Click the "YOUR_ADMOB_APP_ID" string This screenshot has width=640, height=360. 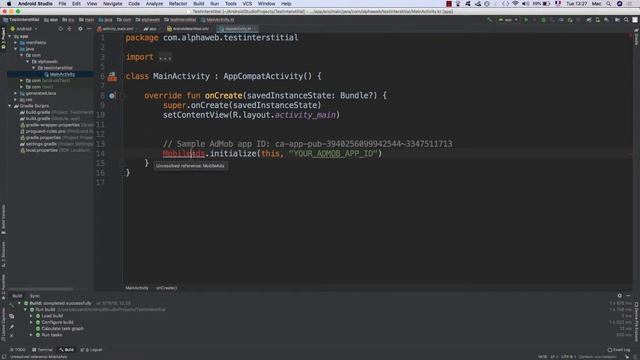[333, 154]
